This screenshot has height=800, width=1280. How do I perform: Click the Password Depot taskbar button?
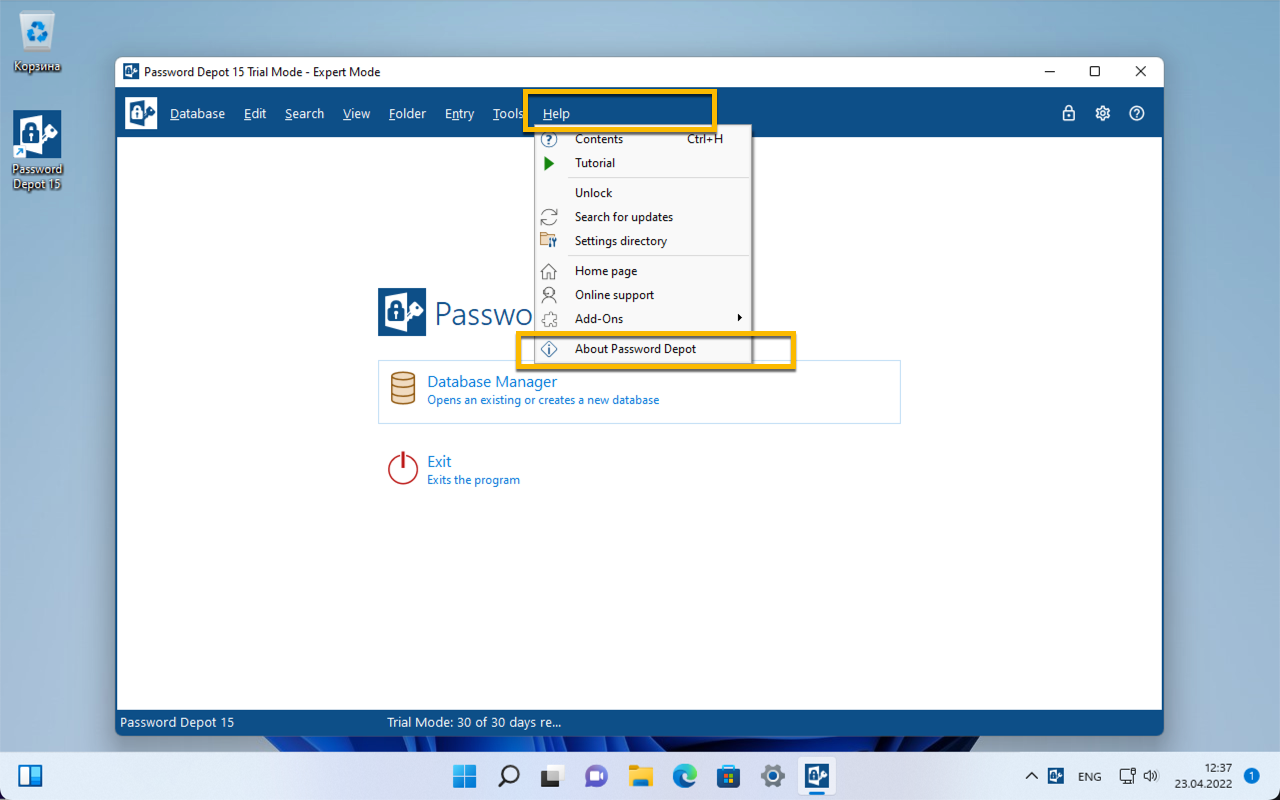[x=817, y=775]
